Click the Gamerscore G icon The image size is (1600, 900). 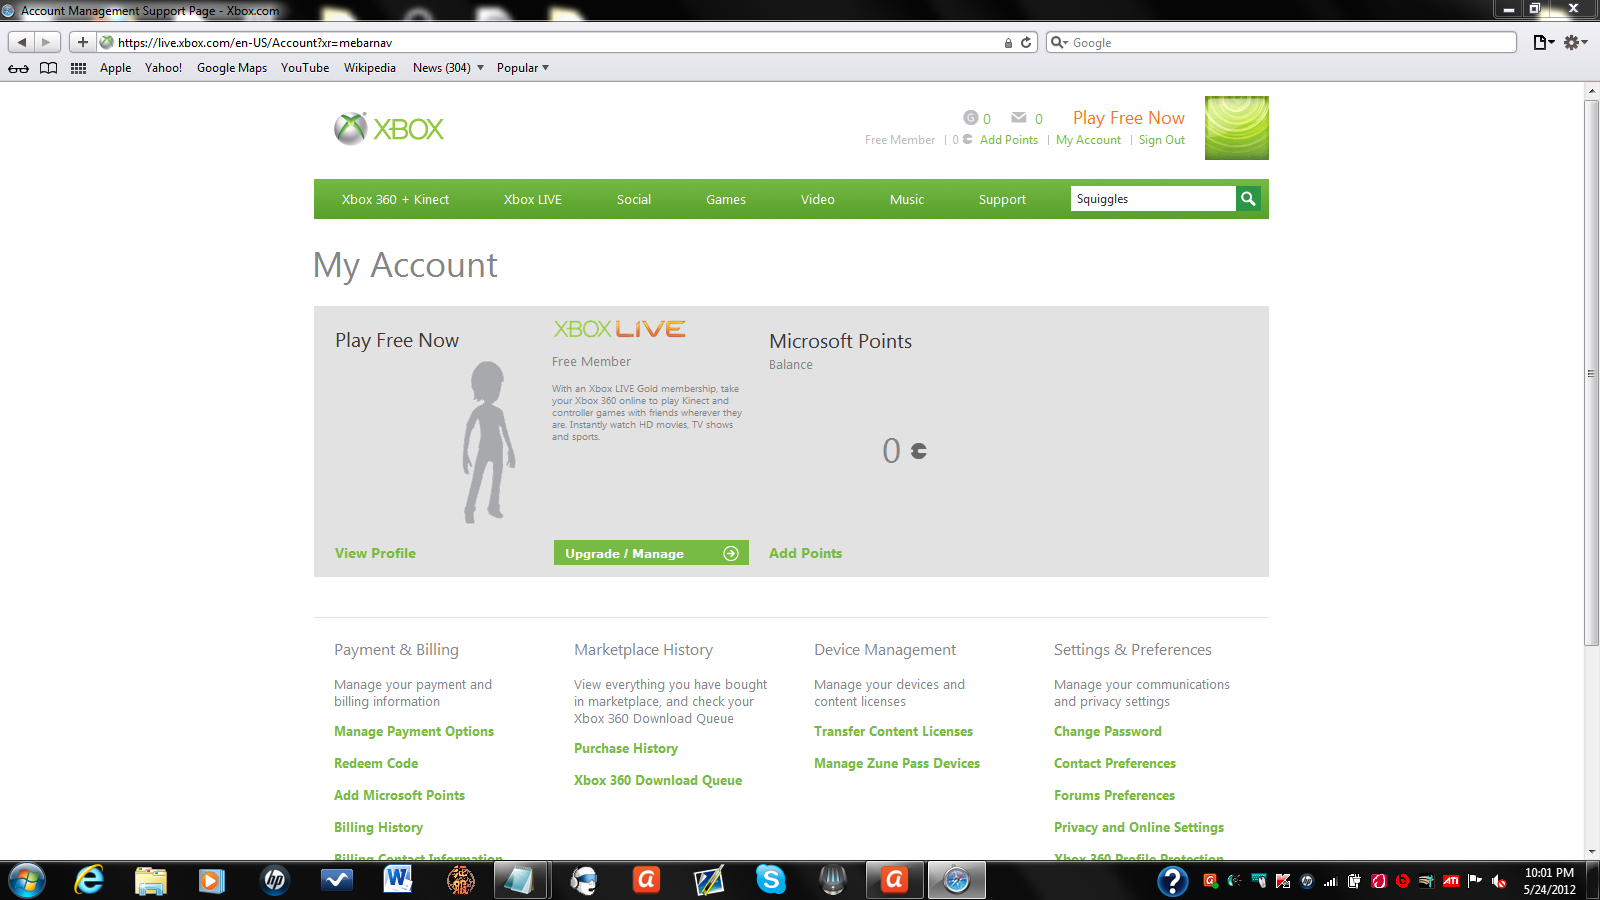pos(970,118)
